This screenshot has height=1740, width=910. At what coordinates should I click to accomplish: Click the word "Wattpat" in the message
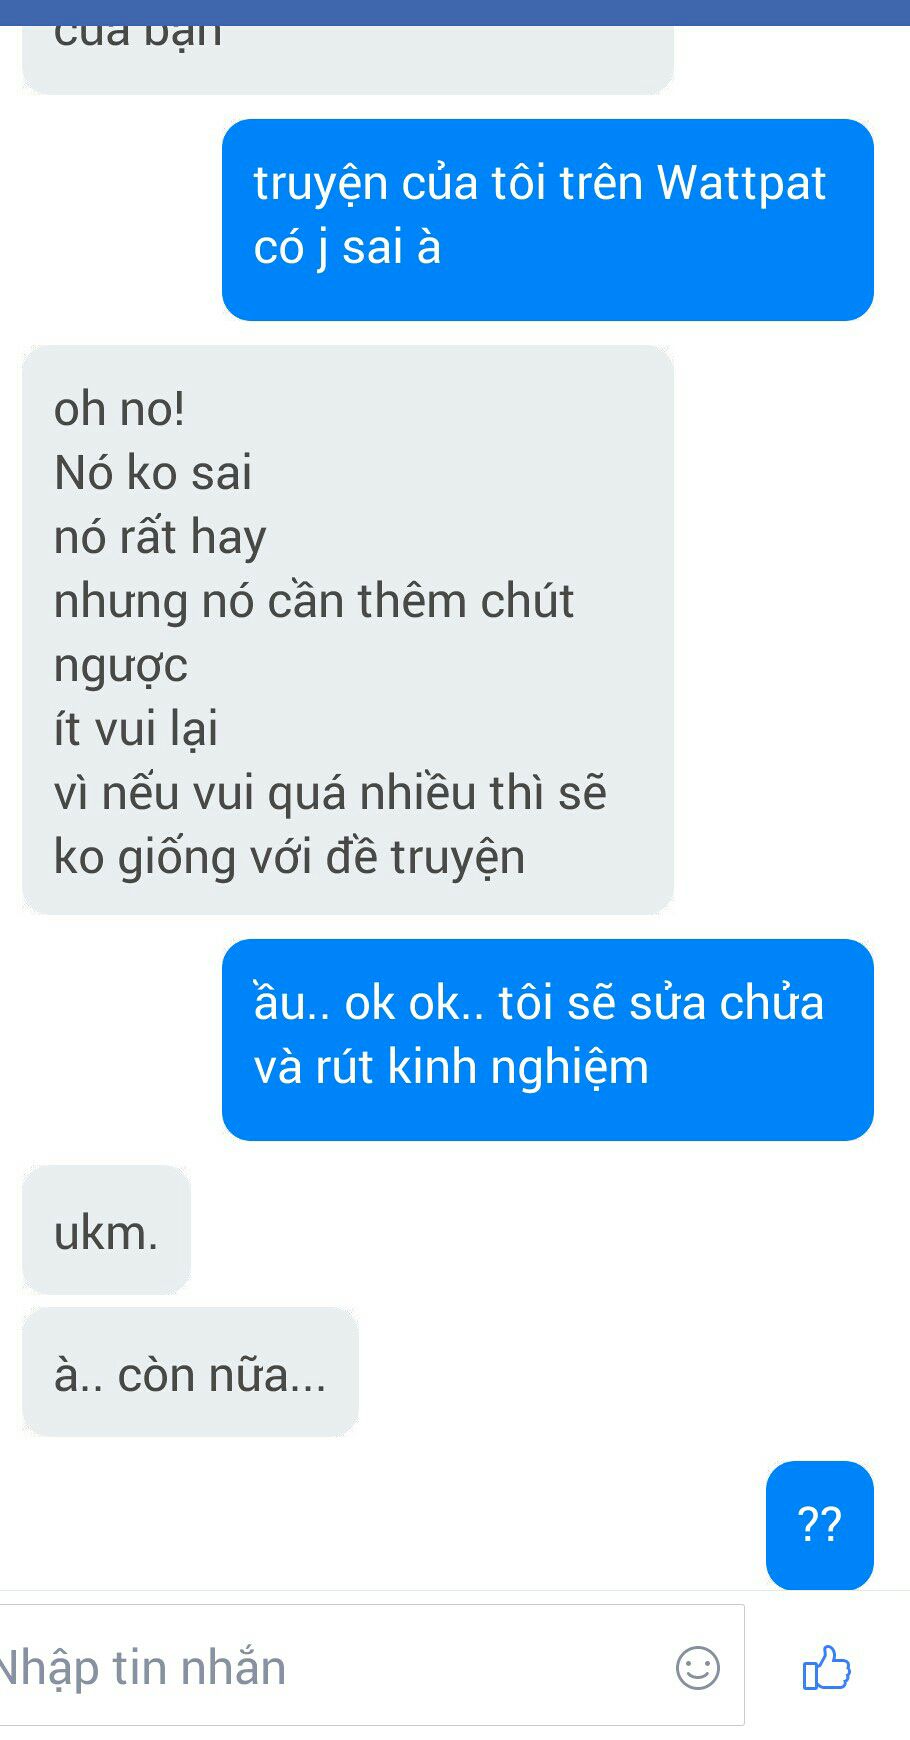pos(741,184)
